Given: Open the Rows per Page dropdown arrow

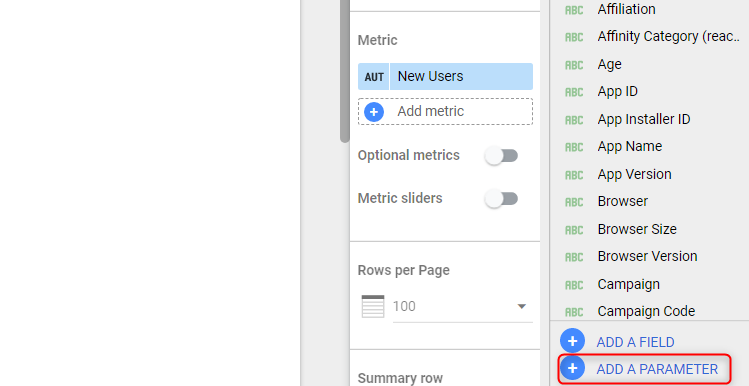Looking at the screenshot, I should point(522,306).
